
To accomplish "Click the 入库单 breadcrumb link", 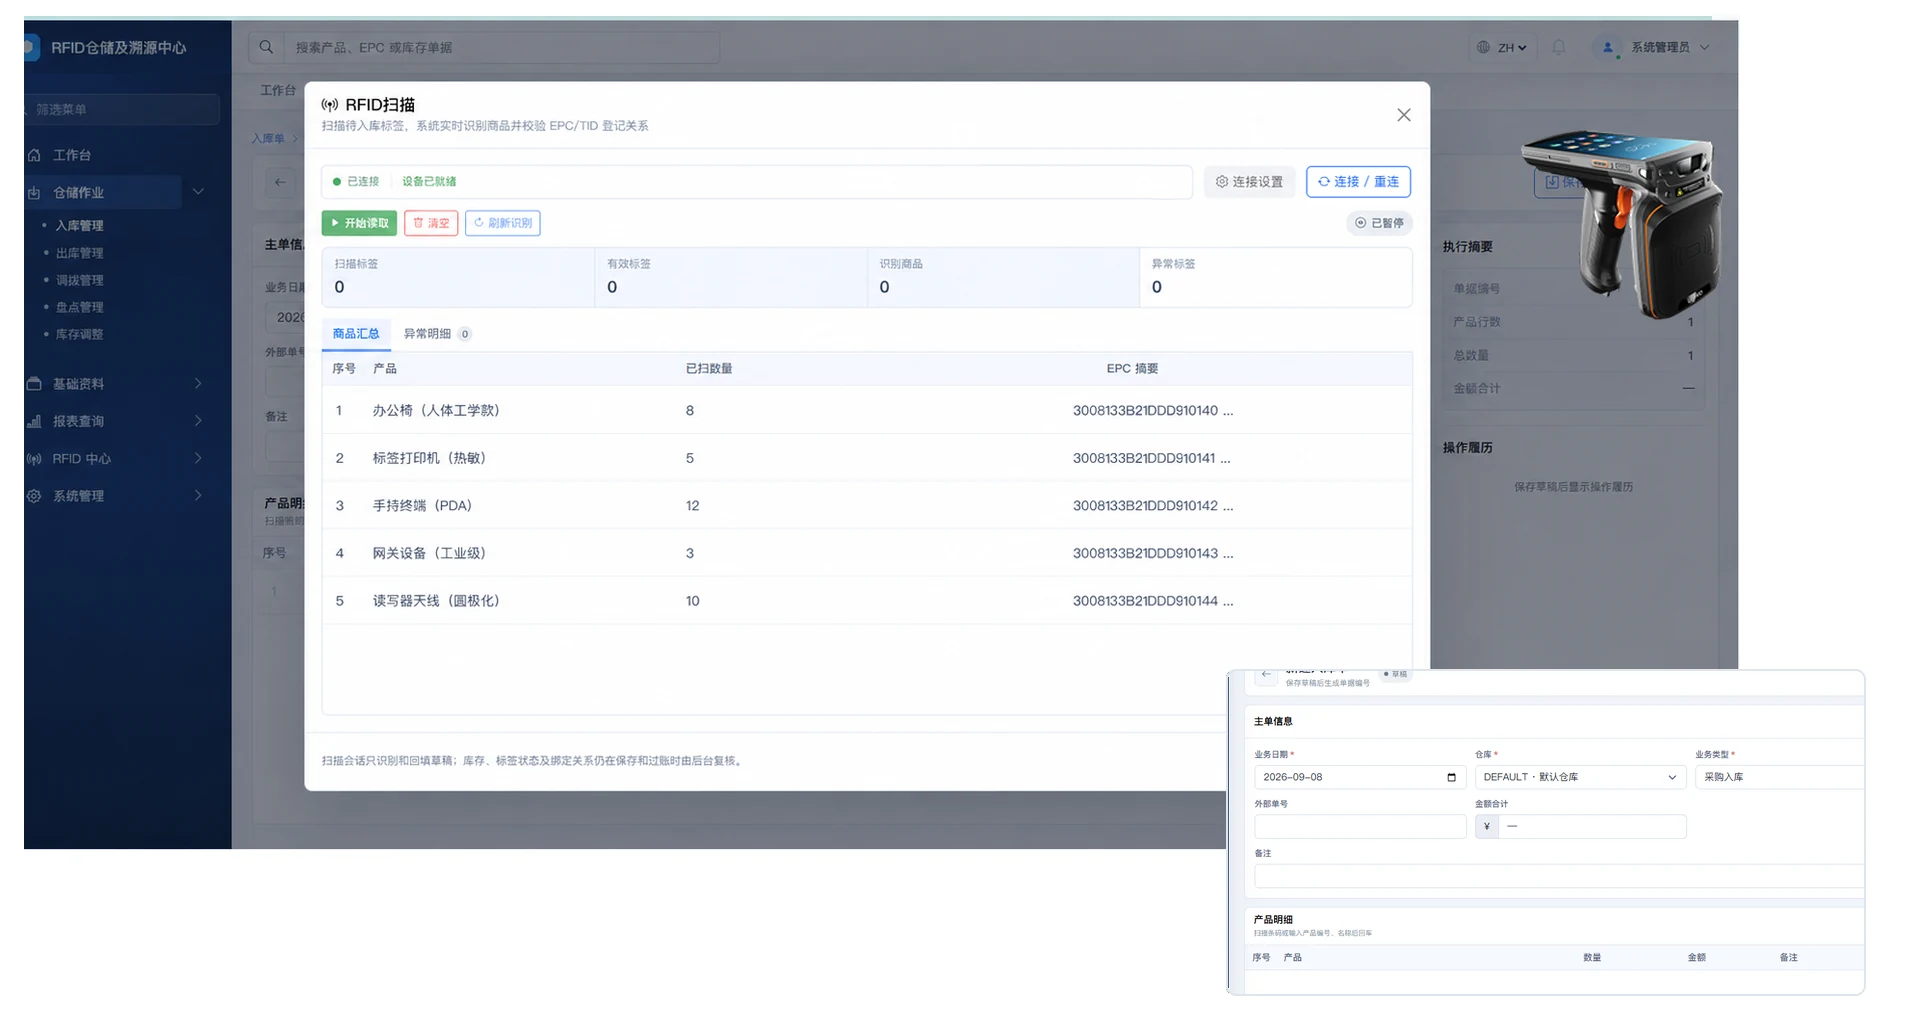I will pyautogui.click(x=268, y=139).
